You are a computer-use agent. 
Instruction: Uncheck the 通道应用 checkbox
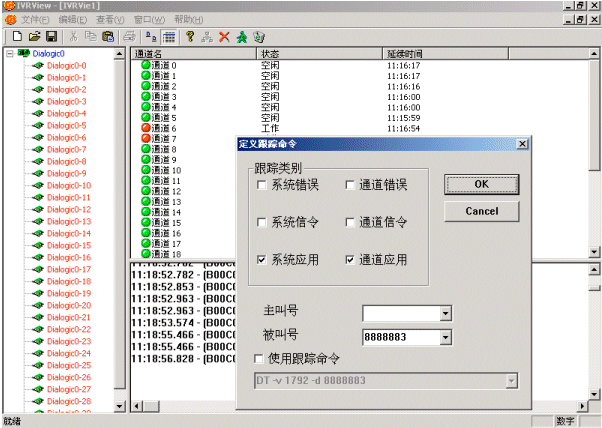[x=351, y=260]
